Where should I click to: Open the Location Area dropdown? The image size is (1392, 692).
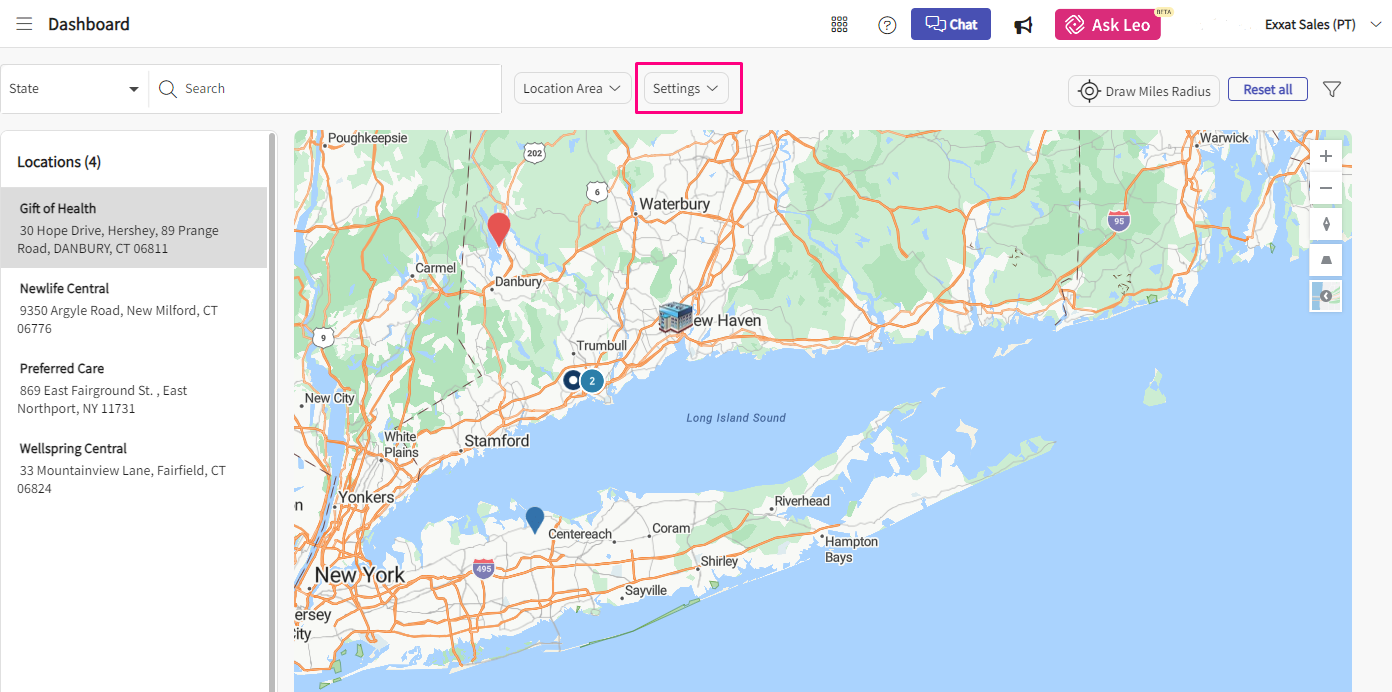572,88
